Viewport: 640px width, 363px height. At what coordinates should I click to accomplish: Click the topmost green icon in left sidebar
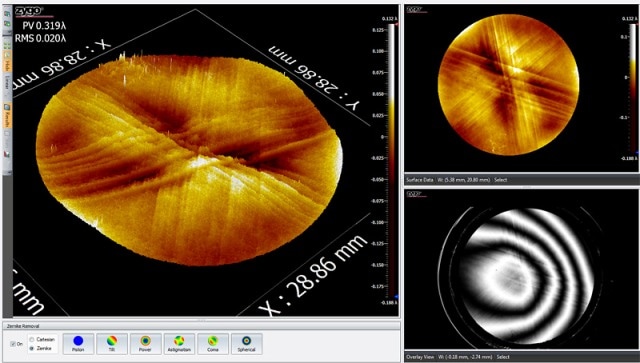coord(7,13)
